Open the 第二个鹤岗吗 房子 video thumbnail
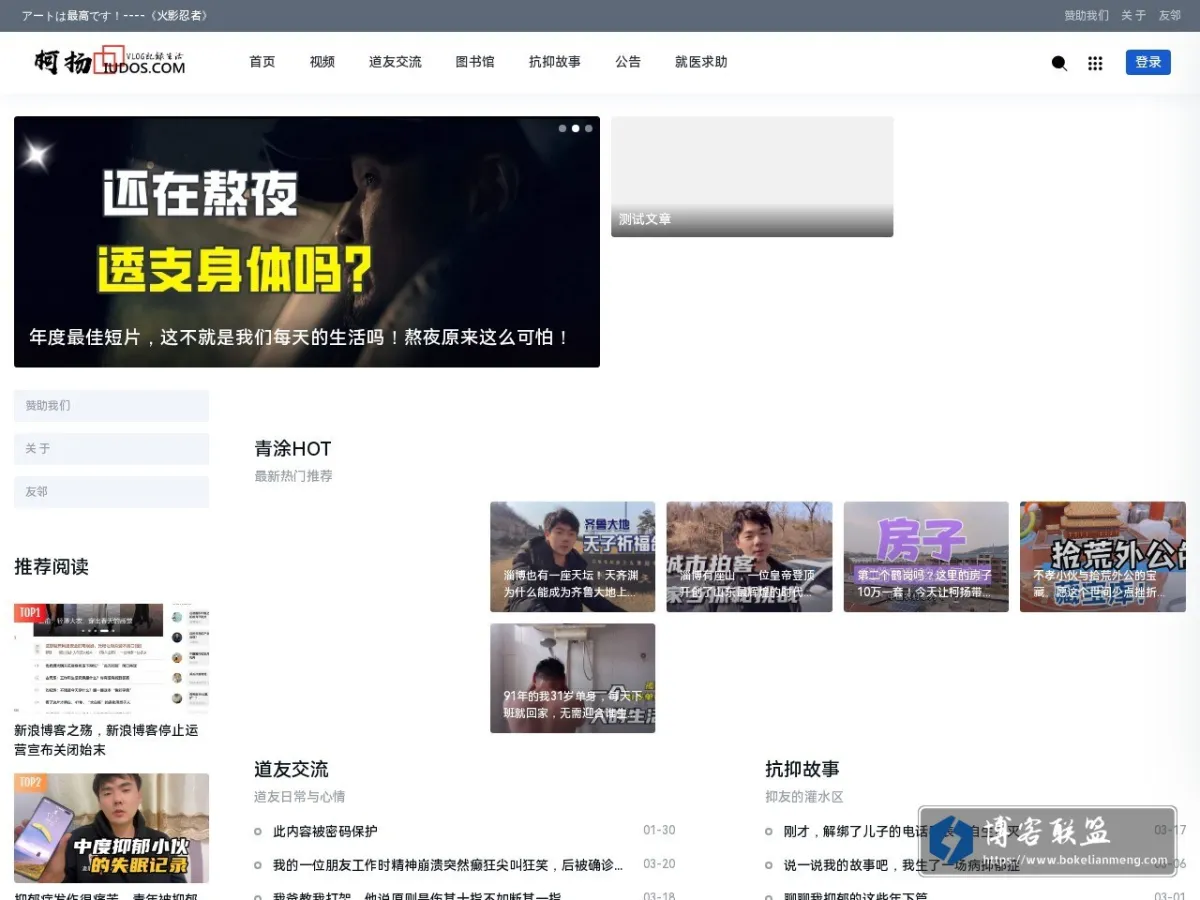 pyautogui.click(x=926, y=557)
